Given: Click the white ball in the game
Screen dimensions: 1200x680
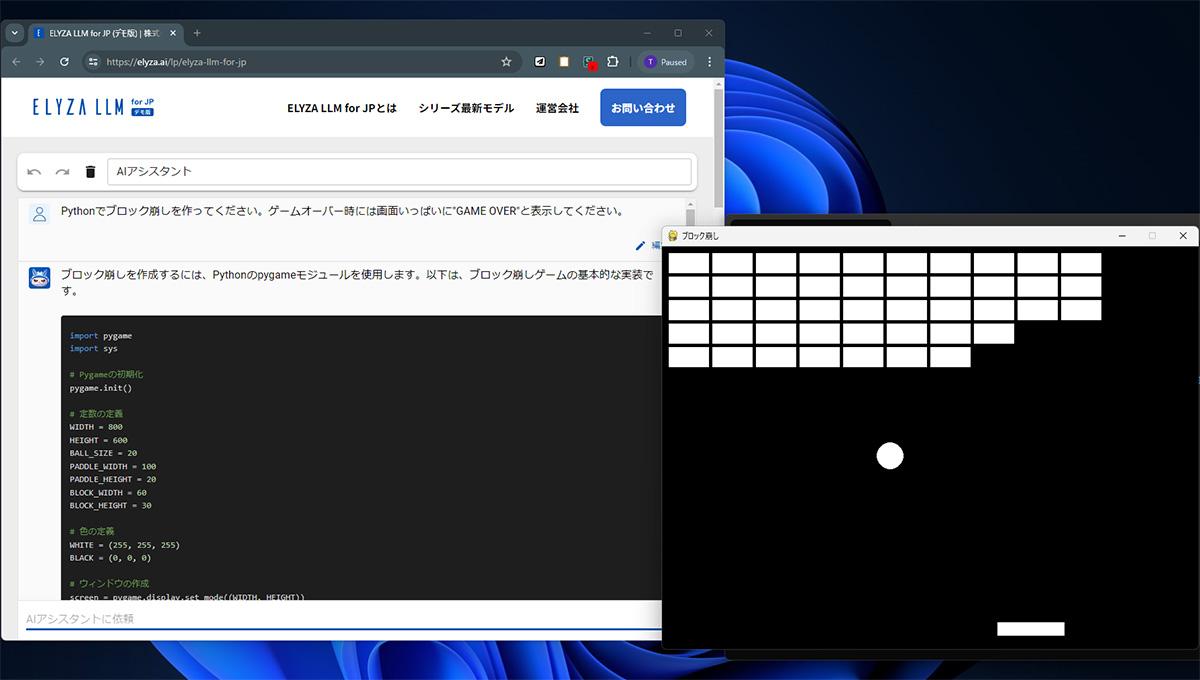Looking at the screenshot, I should point(890,456).
